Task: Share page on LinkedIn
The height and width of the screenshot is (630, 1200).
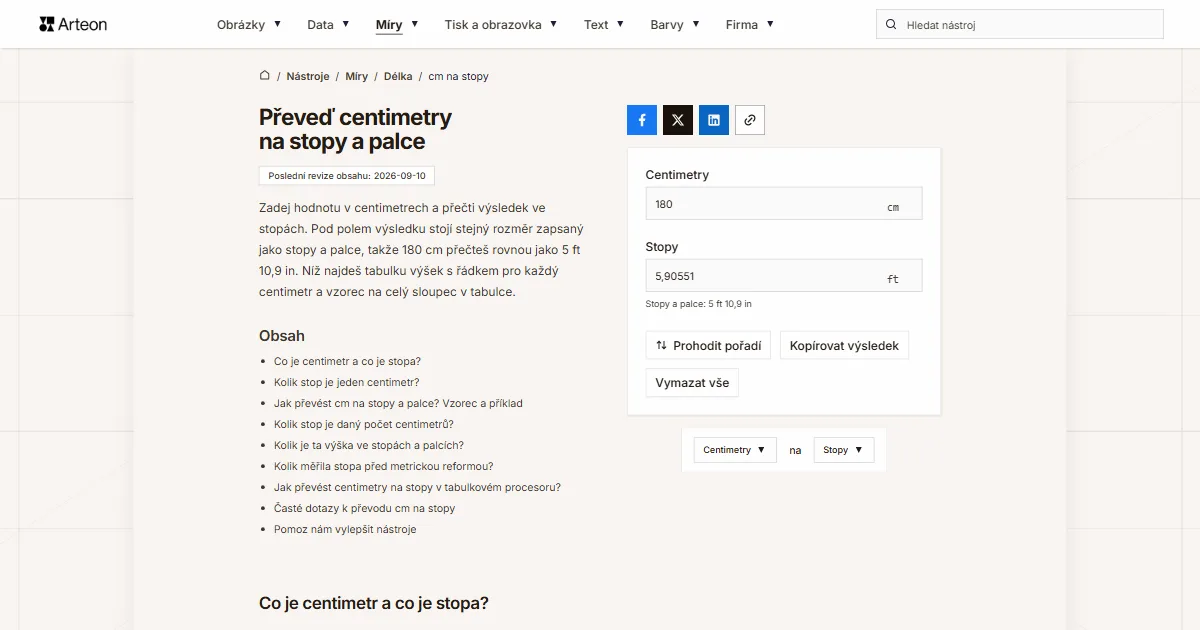Action: coord(714,120)
